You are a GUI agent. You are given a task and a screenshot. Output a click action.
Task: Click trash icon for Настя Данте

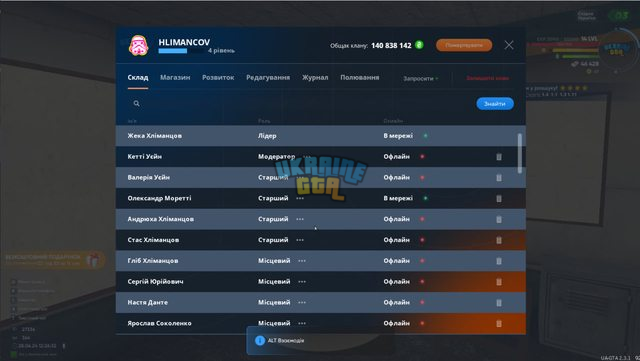499,303
